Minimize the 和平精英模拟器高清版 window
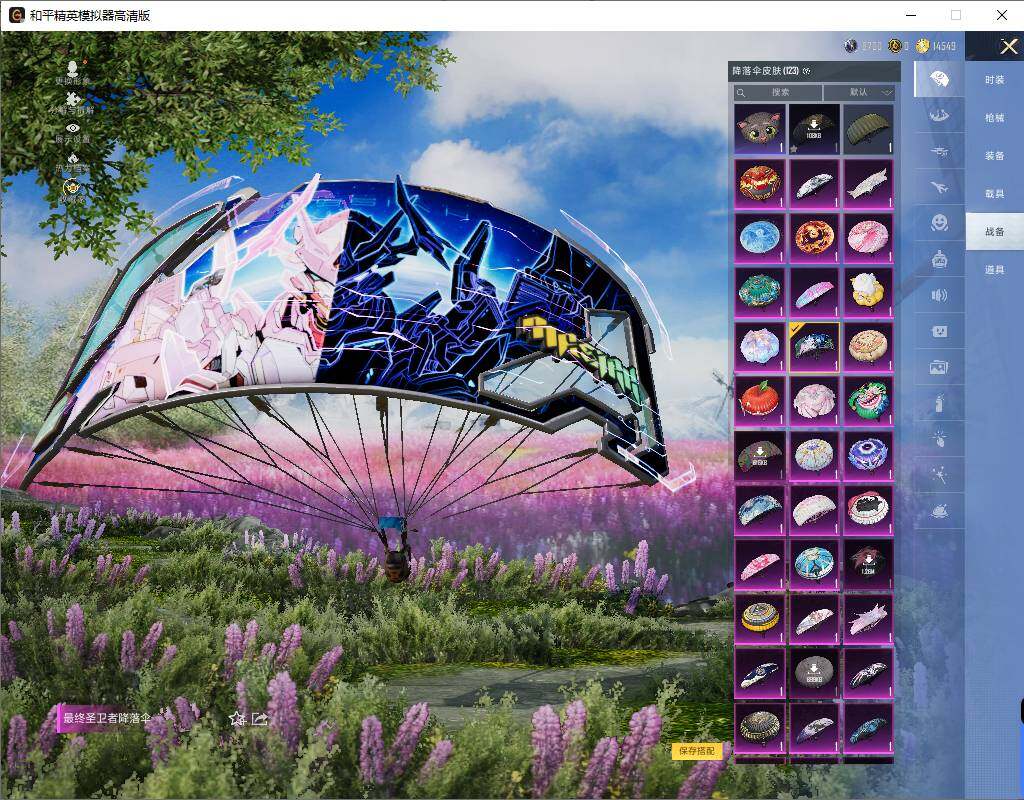1024x800 pixels. (x=912, y=15)
